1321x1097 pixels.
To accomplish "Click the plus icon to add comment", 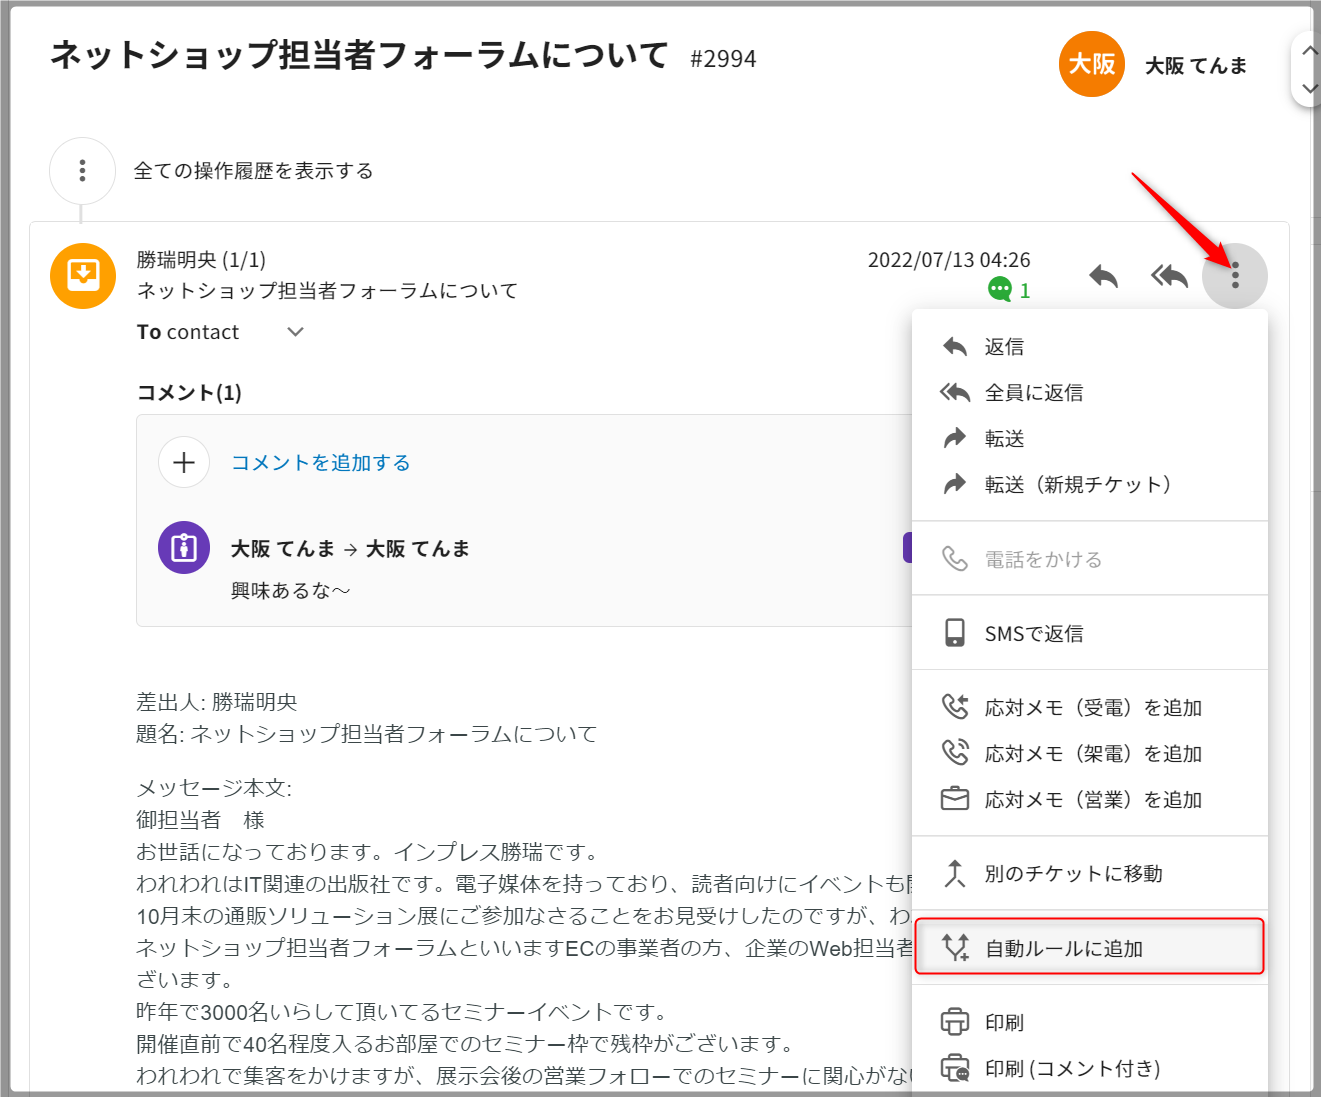I will tap(184, 462).
